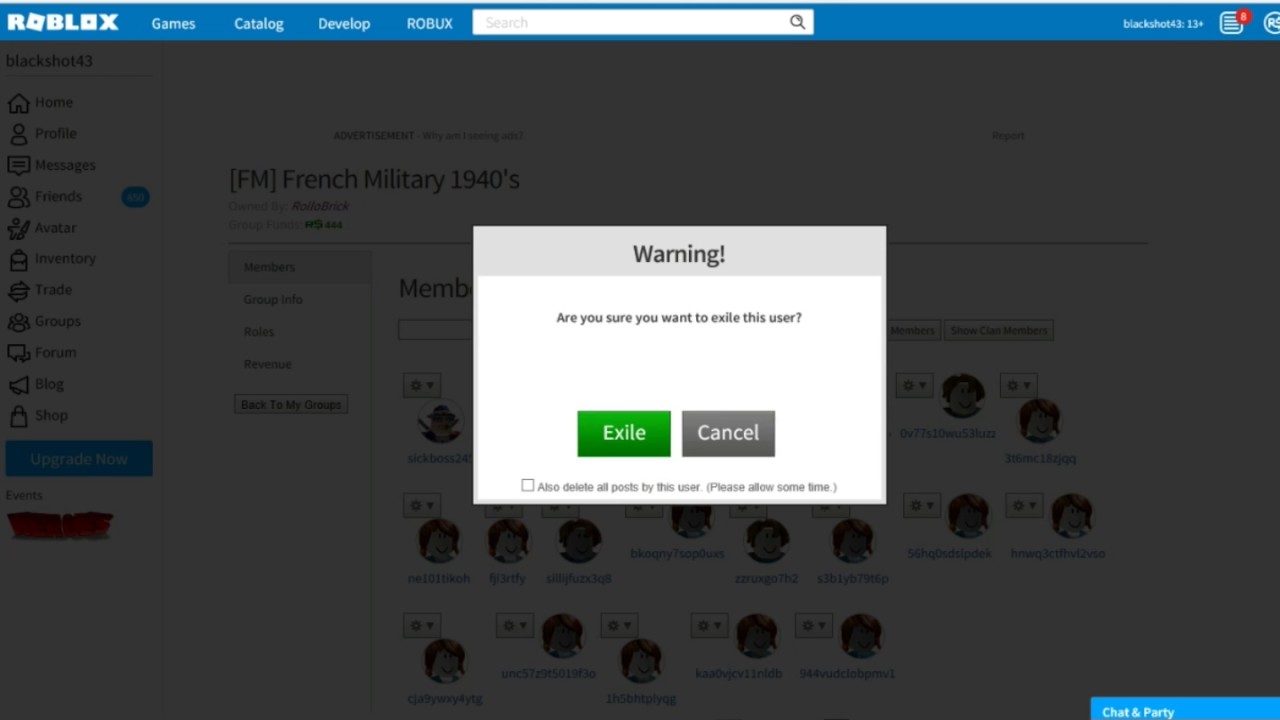Open the Robux balance icon
Screen dimensions: 1280x720
tap(1271, 23)
